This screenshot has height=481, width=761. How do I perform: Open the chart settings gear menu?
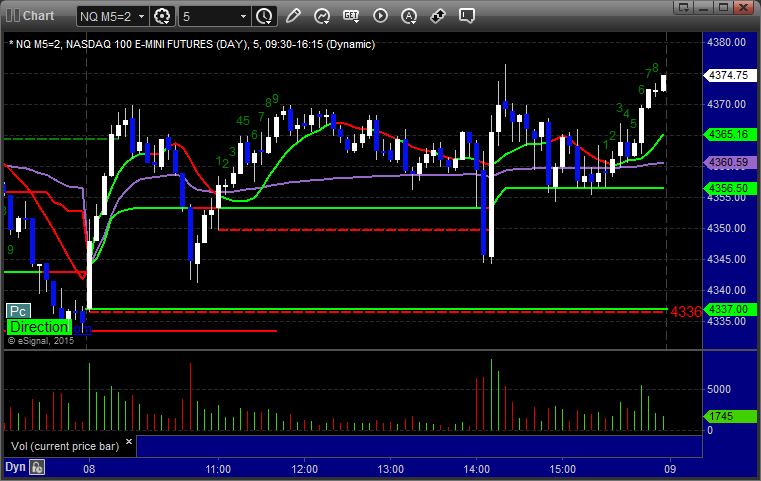pos(162,17)
